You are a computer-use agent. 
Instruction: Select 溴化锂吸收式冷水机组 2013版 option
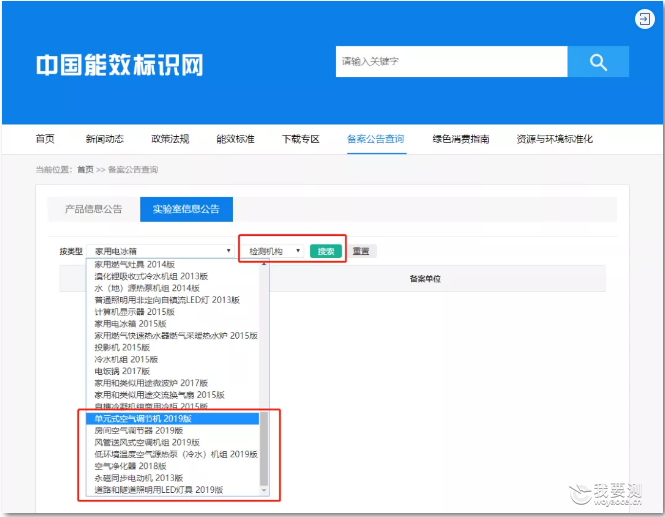[x=173, y=277]
